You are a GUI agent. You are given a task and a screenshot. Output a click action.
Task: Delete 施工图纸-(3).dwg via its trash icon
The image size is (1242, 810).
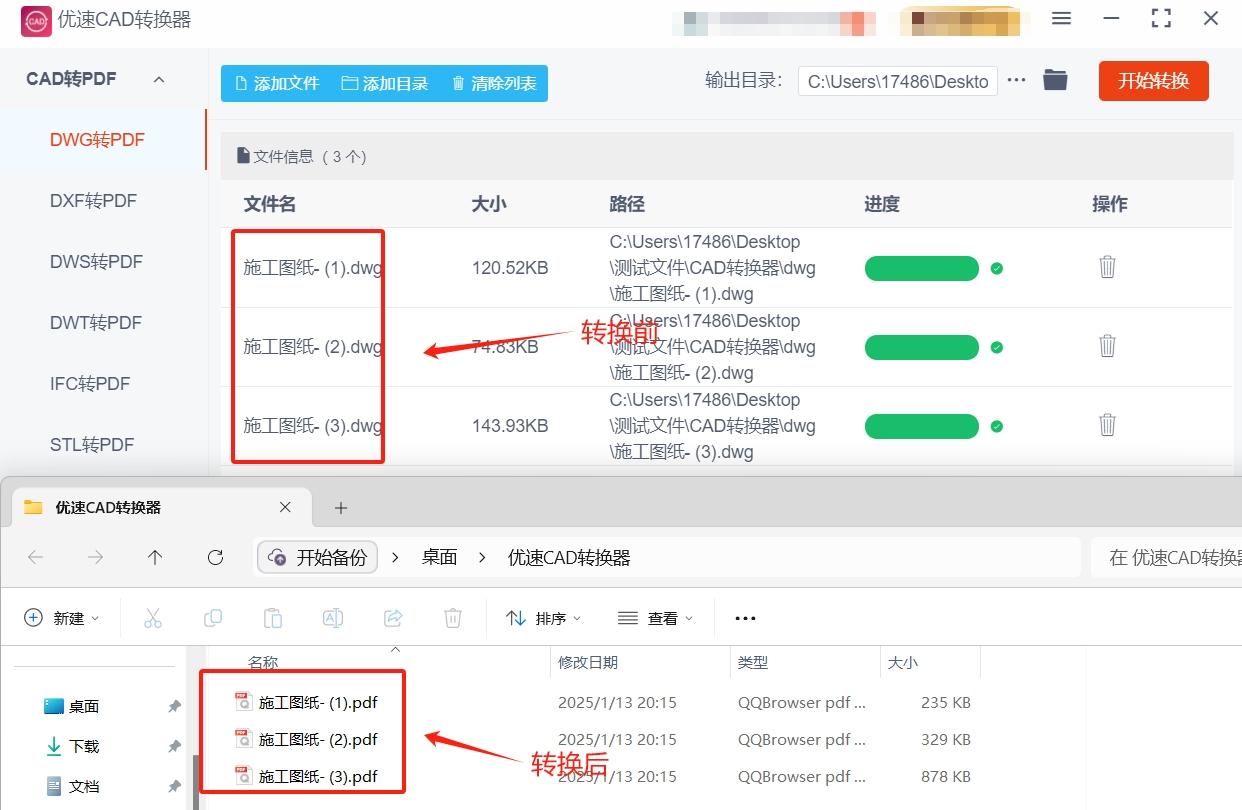[x=1107, y=425]
